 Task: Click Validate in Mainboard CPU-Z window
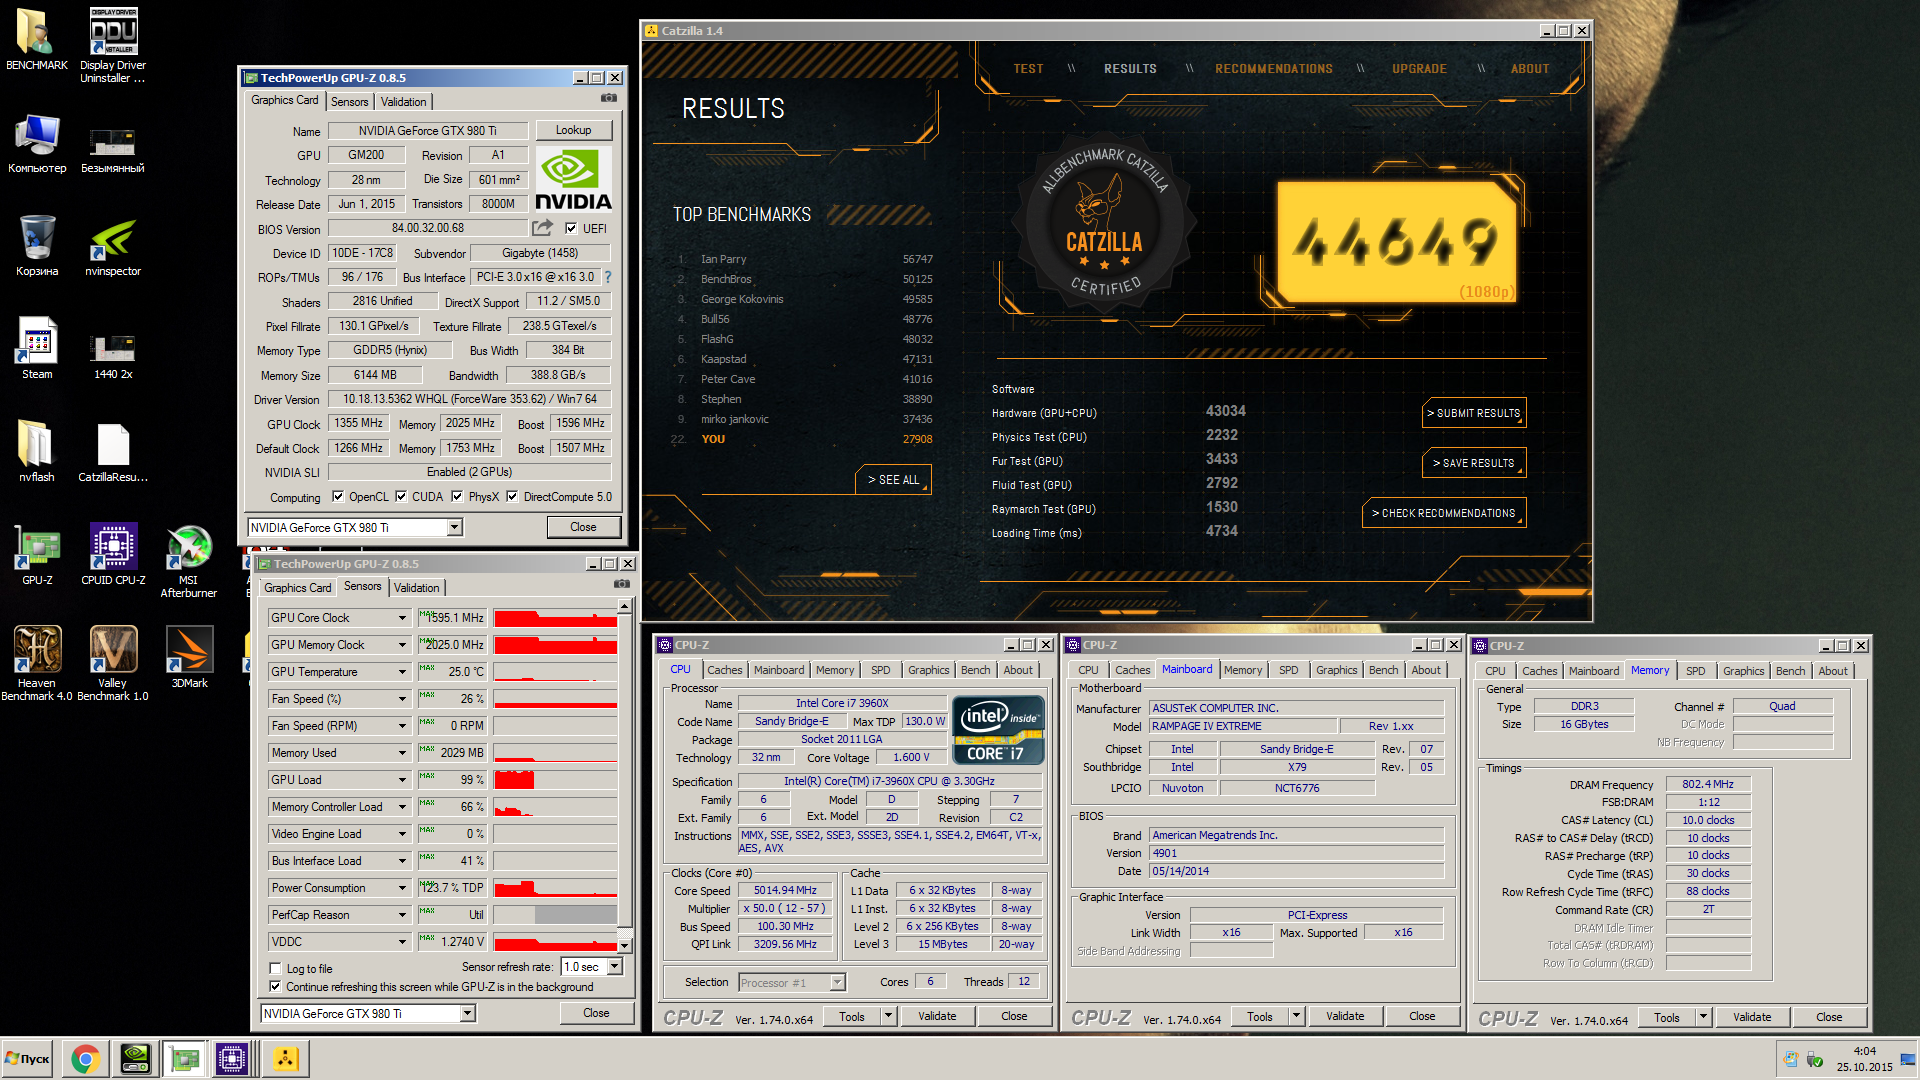pos(1345,1016)
